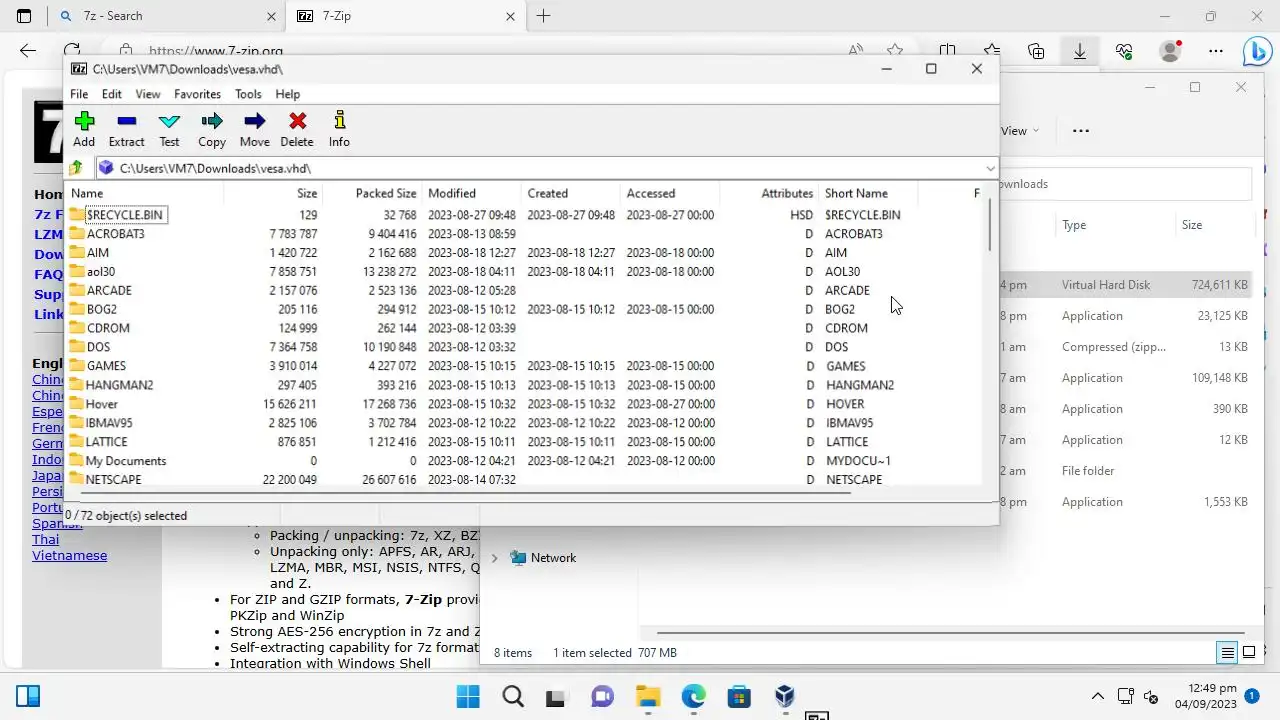Switch Explorer to details view layout

[1226, 653]
